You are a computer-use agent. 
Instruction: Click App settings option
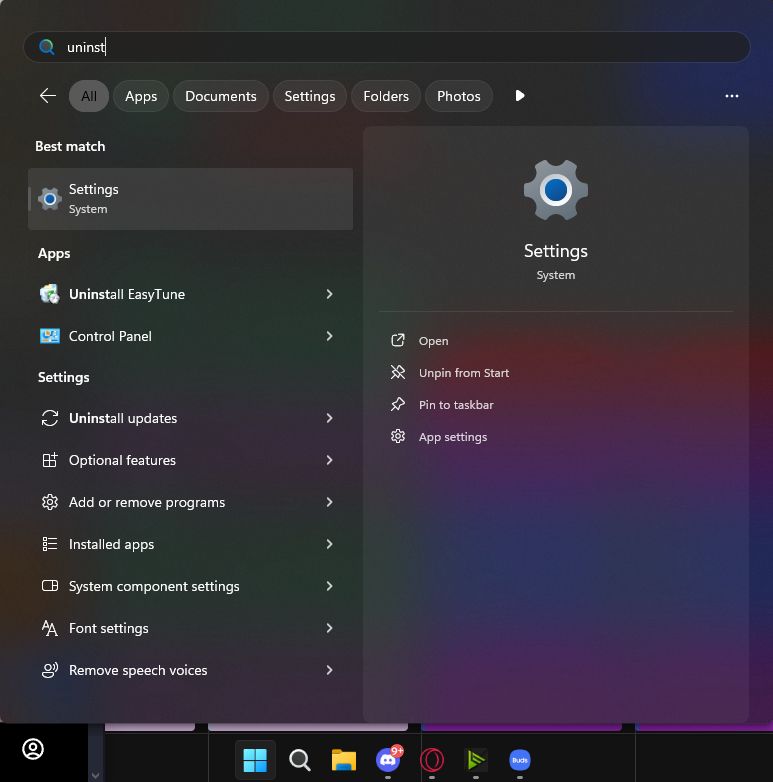point(453,437)
